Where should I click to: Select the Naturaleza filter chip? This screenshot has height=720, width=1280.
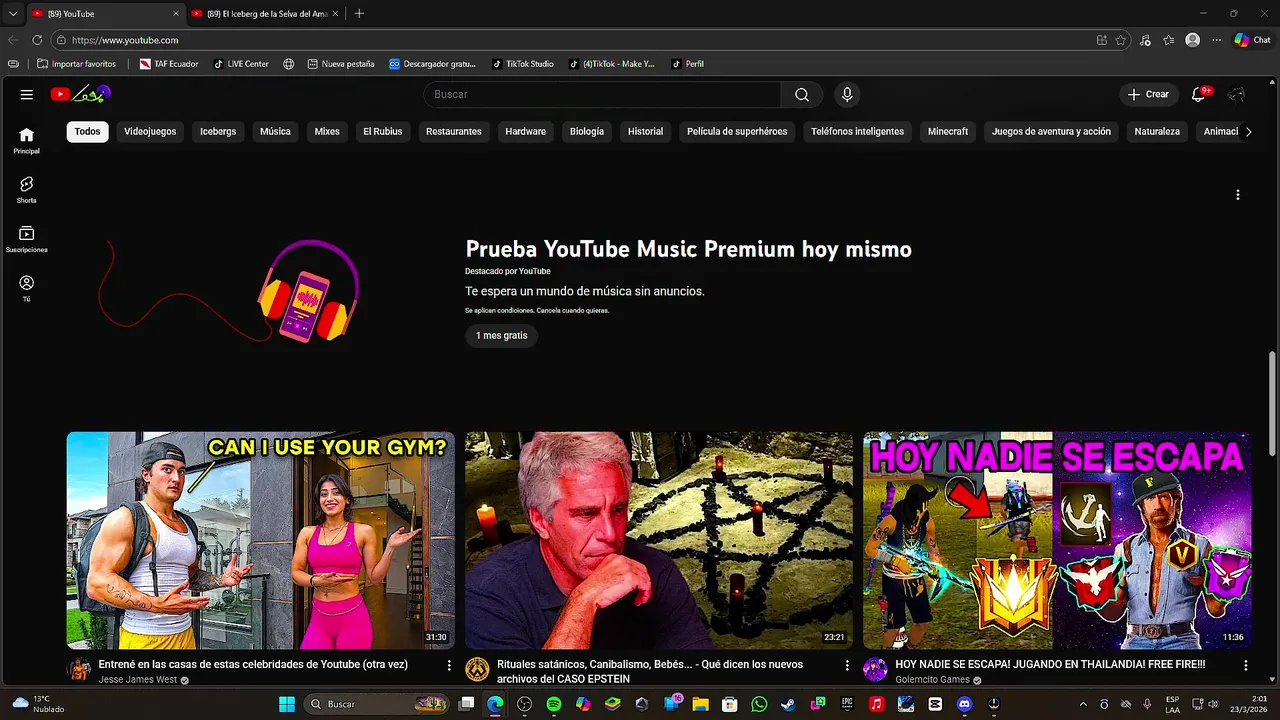[x=1157, y=132]
